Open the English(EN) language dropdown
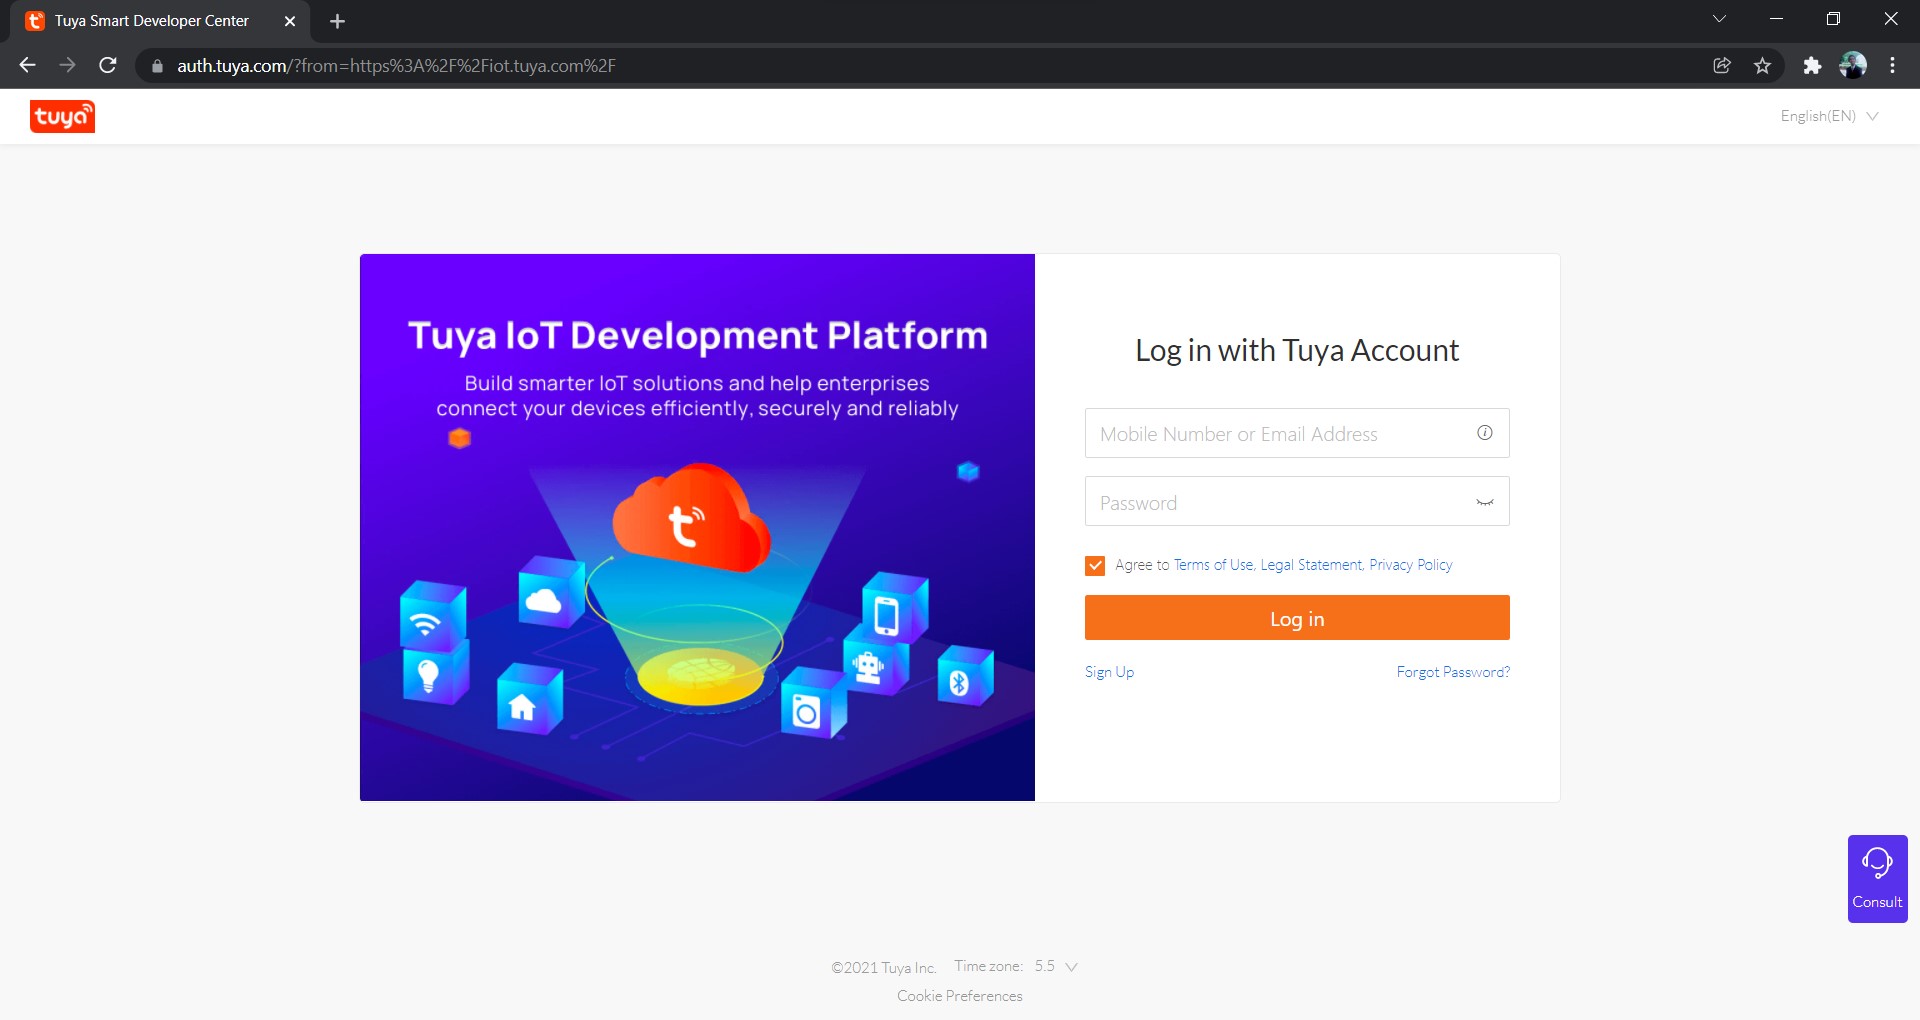This screenshot has height=1020, width=1920. (x=1829, y=116)
